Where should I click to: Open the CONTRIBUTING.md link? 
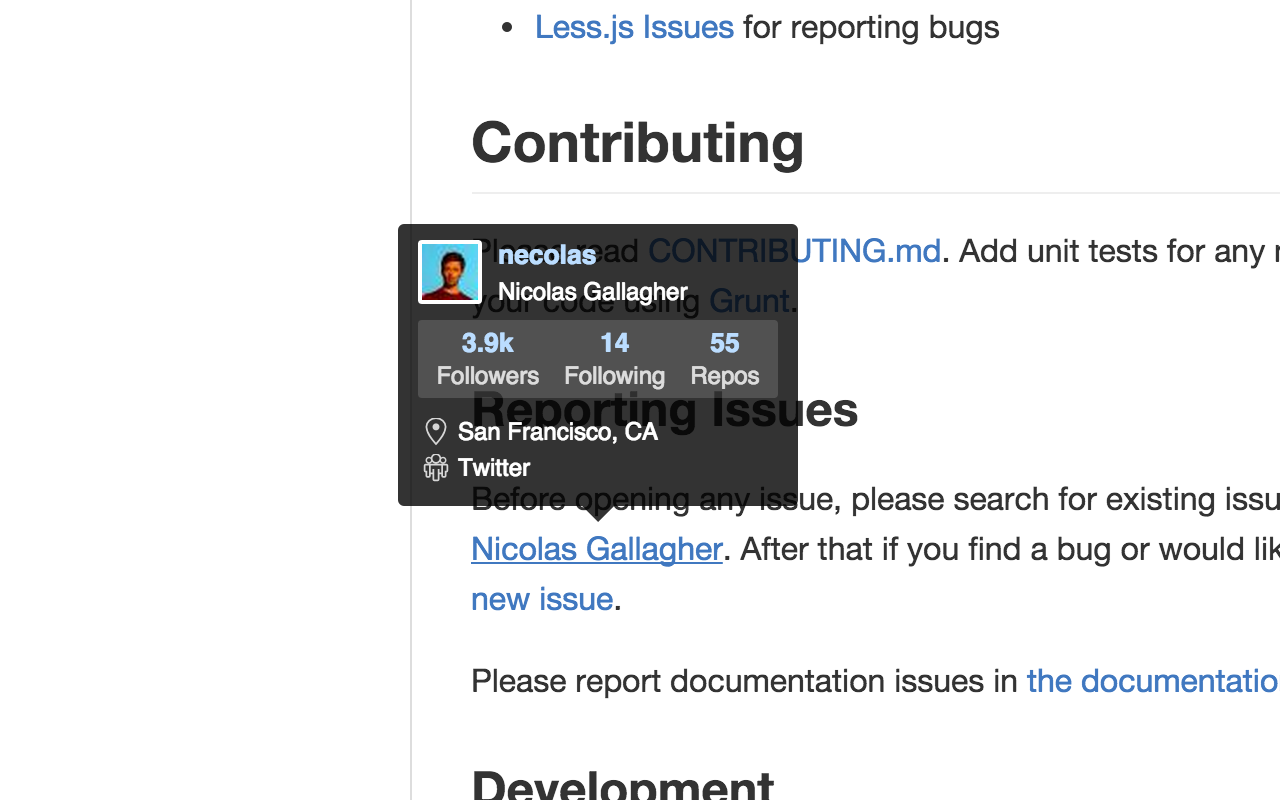click(795, 251)
